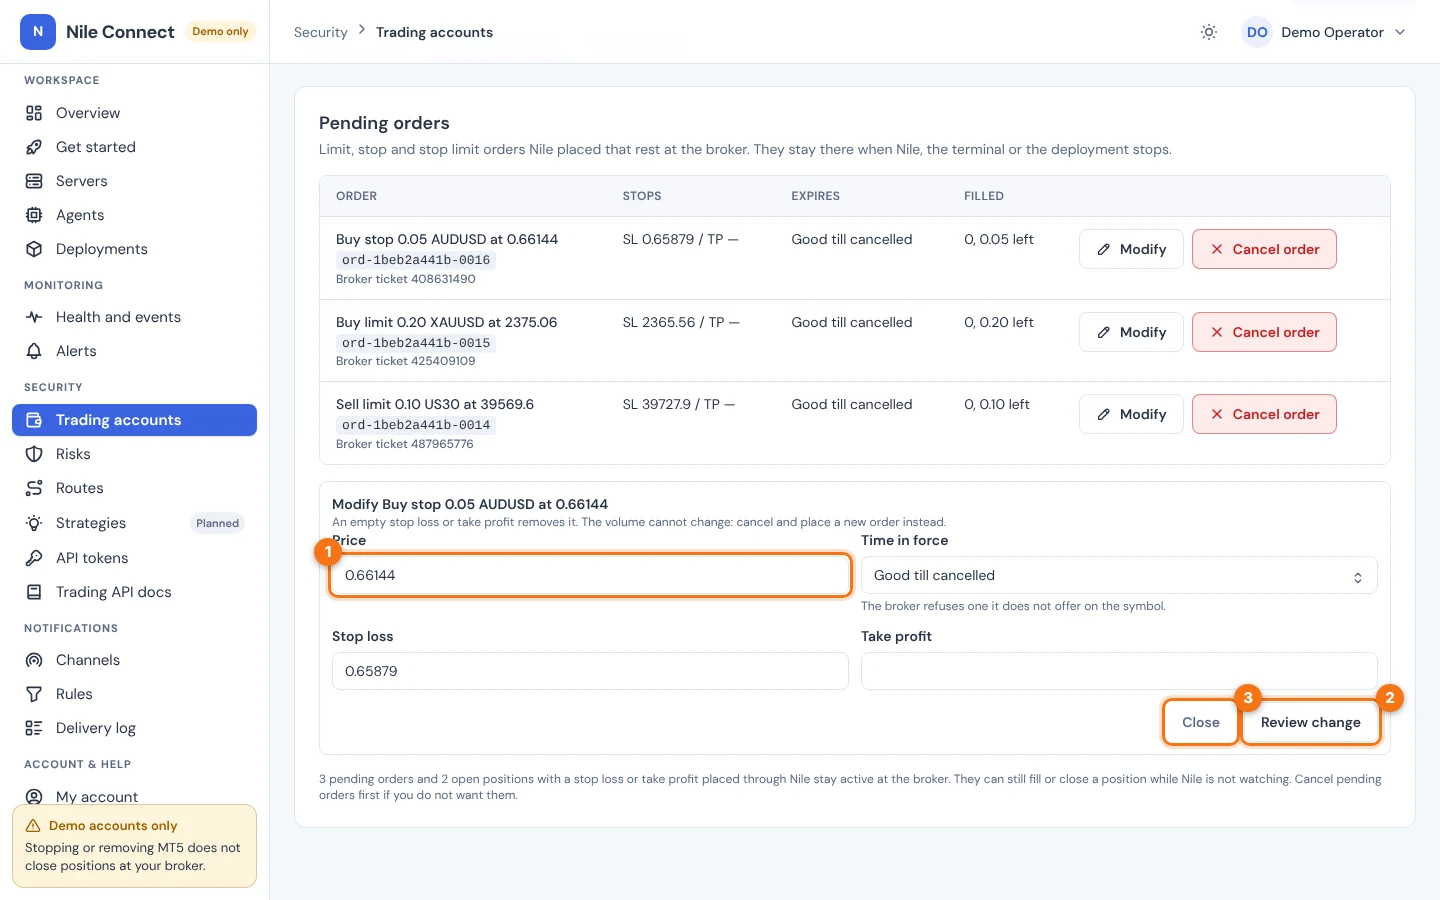Click the EXPIRES column header

click(816, 196)
